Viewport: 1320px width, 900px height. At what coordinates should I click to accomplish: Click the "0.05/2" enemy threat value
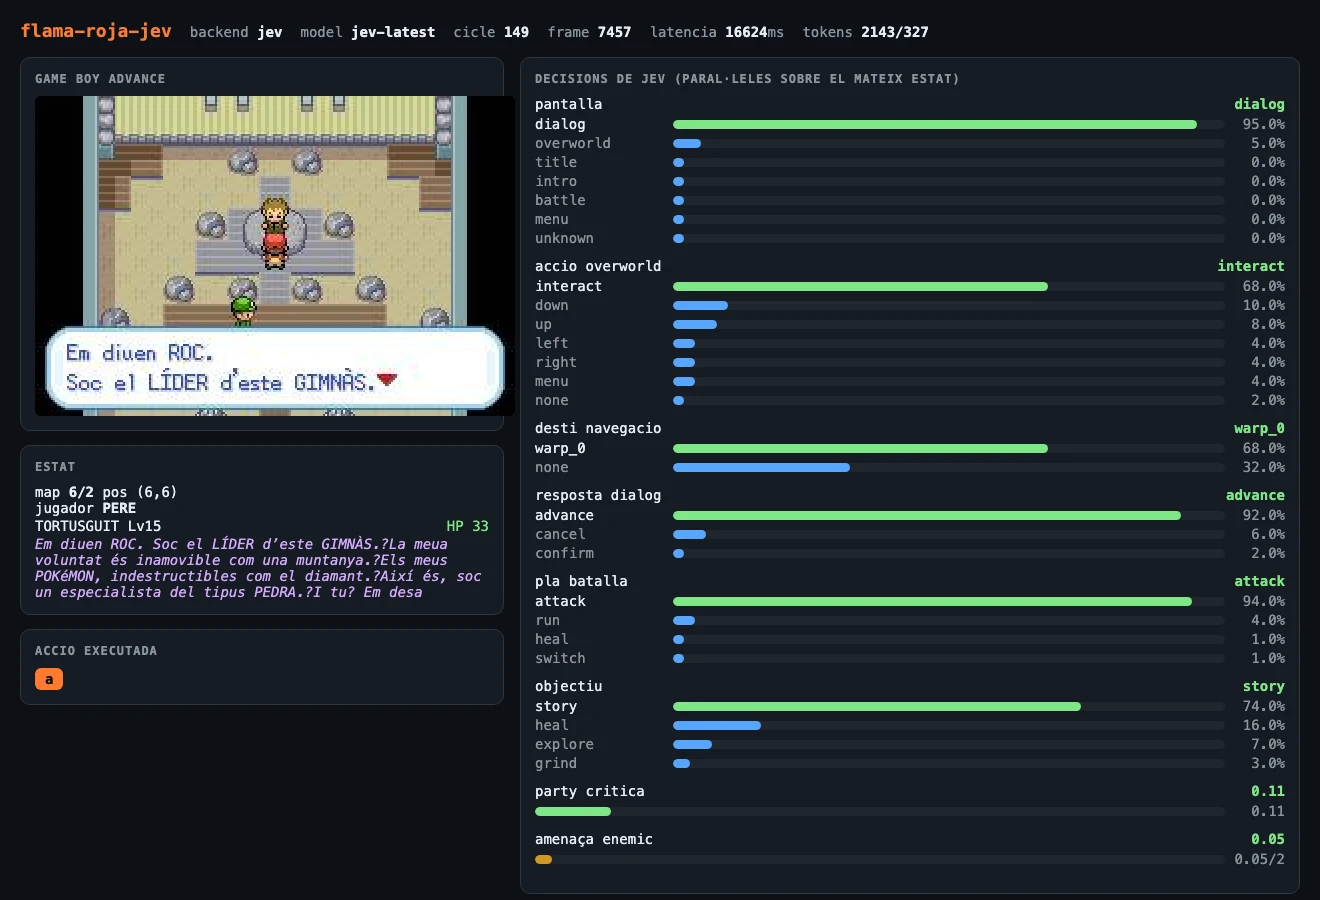pyautogui.click(x=1259, y=859)
